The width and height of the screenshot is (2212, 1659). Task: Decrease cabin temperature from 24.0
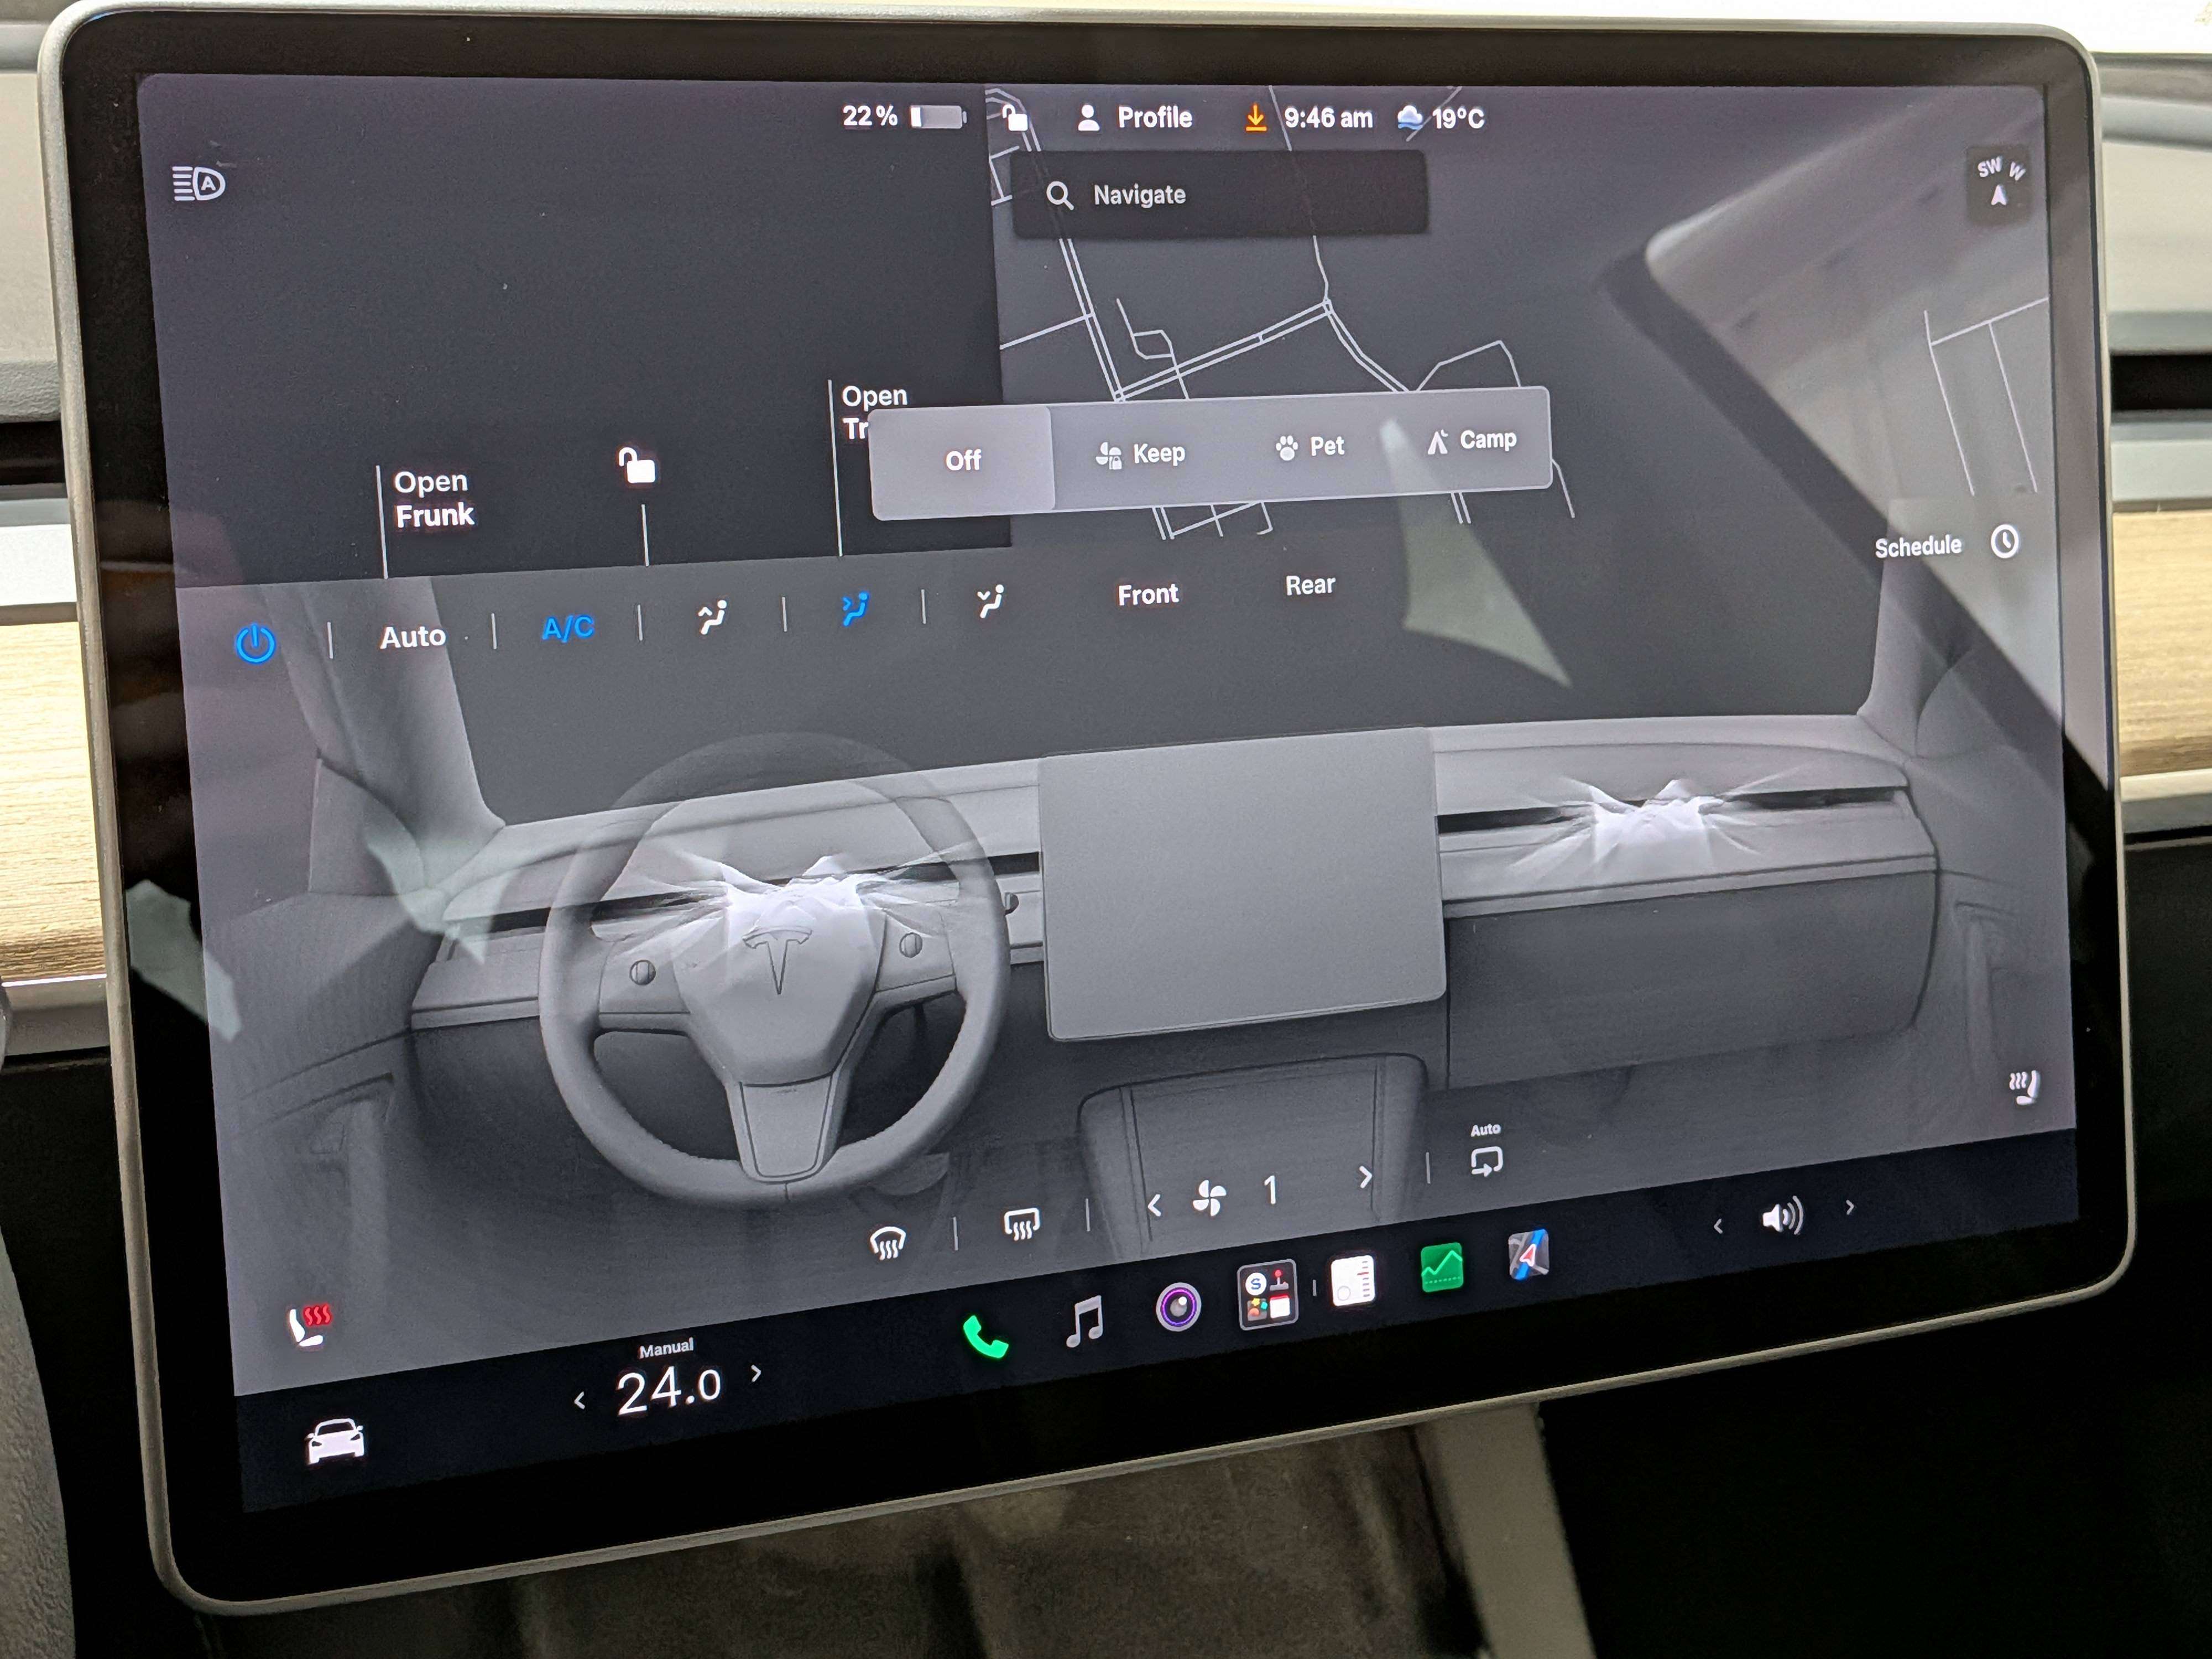coord(580,1401)
